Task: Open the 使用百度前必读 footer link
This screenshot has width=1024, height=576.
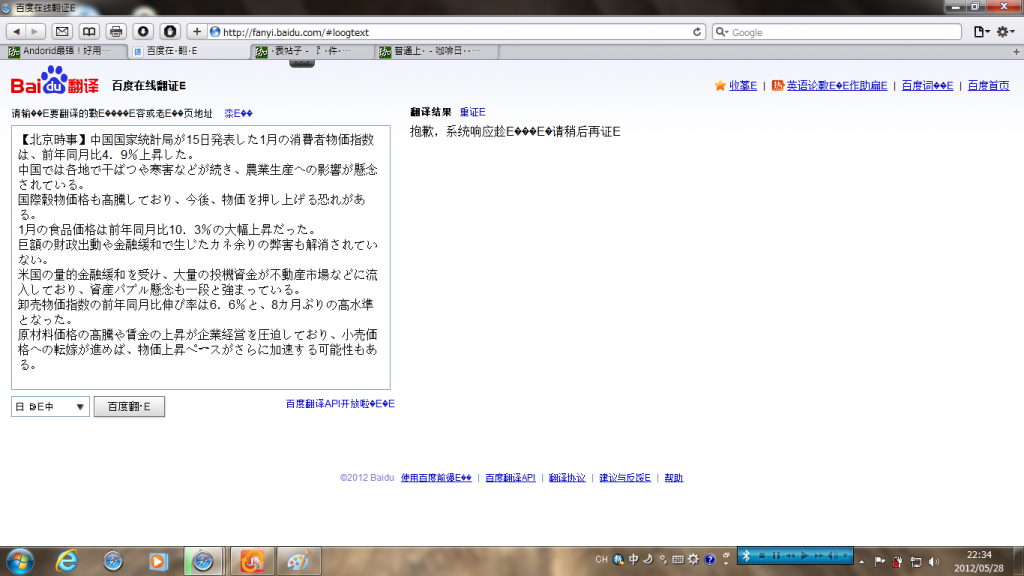Action: coord(436,477)
